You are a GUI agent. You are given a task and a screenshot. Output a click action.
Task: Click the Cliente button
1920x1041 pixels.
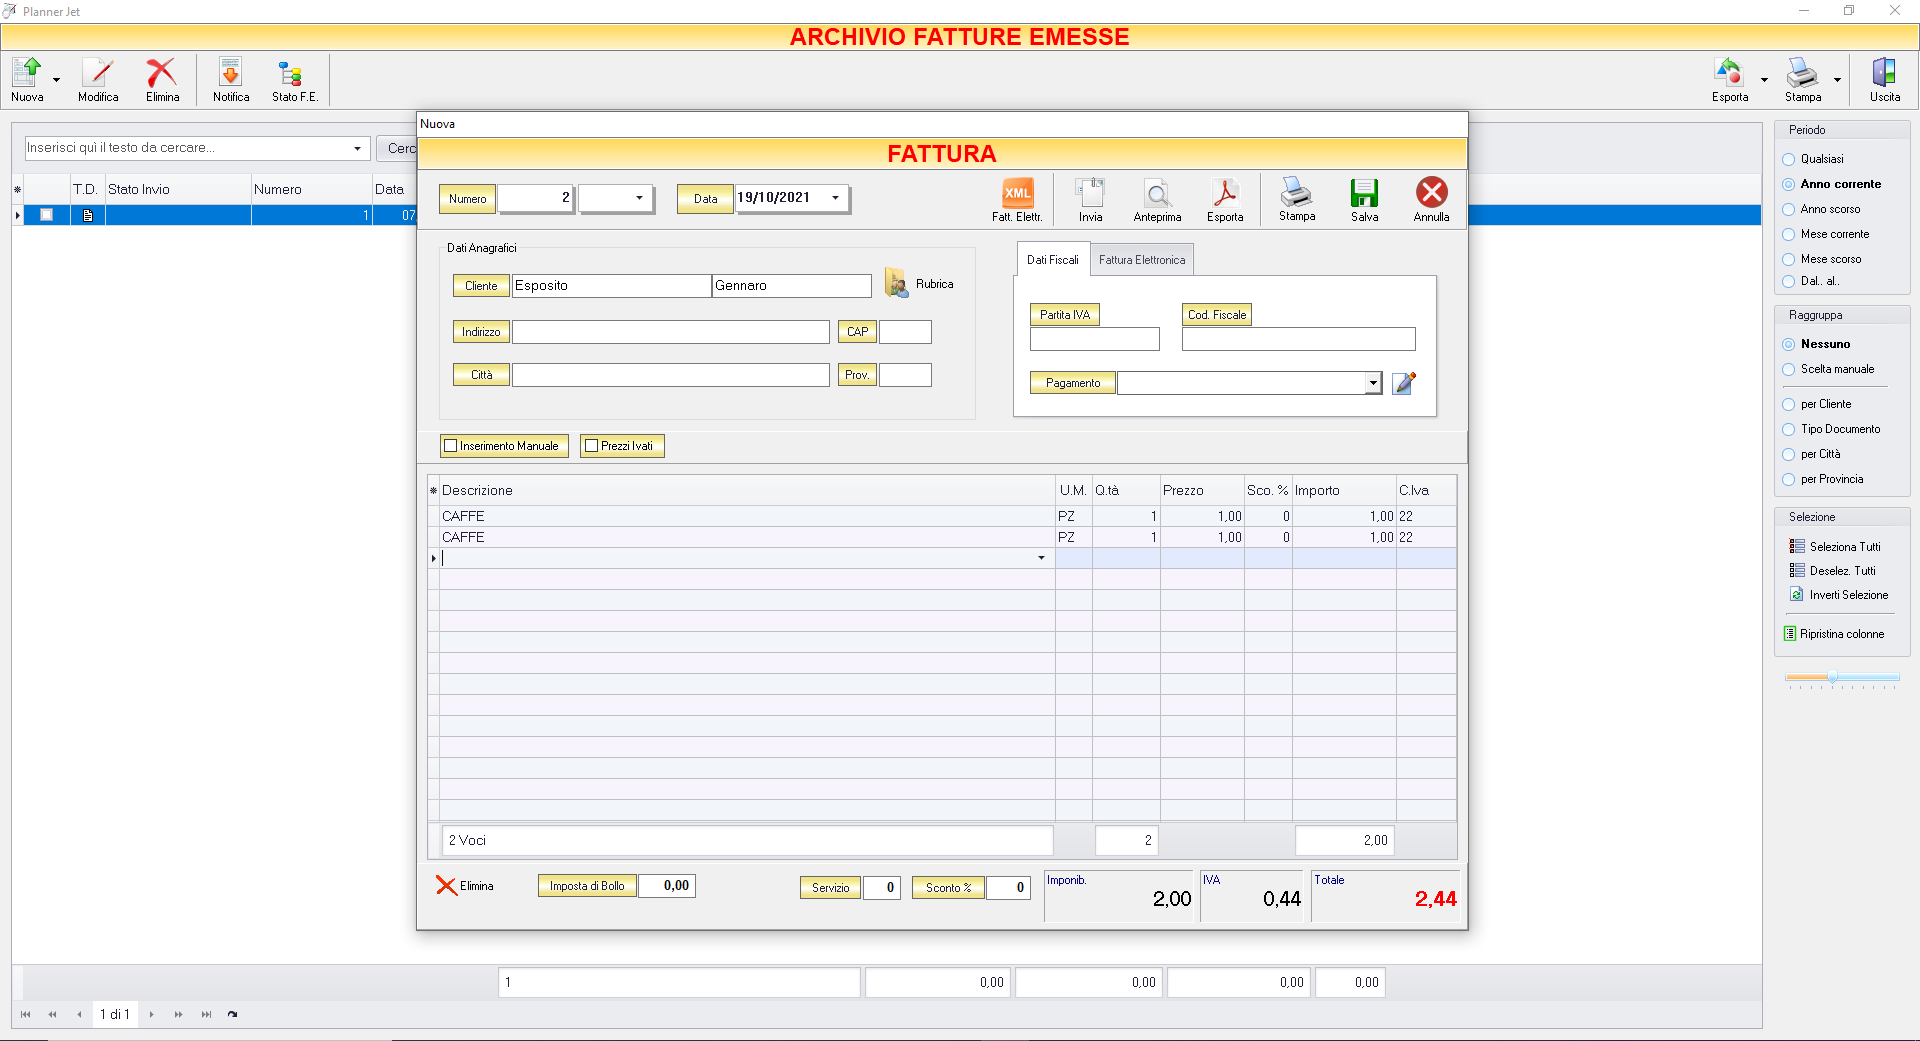(481, 286)
